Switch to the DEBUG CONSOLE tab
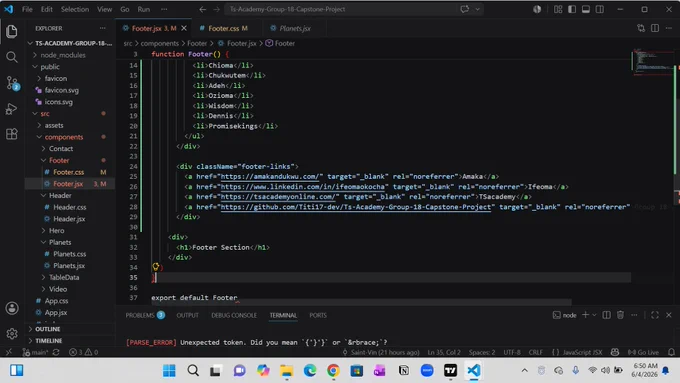Image resolution: width=680 pixels, height=383 pixels. click(x=234, y=315)
